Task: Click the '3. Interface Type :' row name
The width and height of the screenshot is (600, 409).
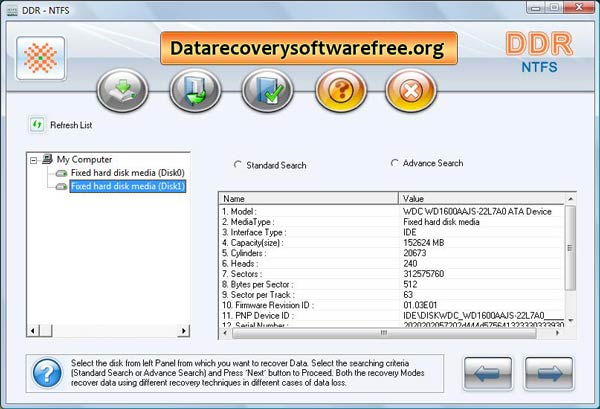Action: [x=254, y=232]
